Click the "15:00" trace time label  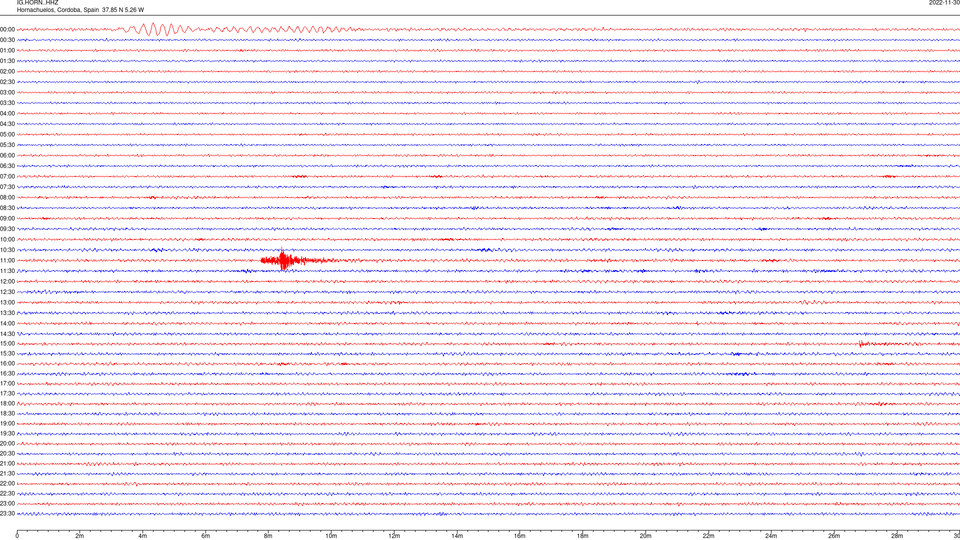[7, 343]
